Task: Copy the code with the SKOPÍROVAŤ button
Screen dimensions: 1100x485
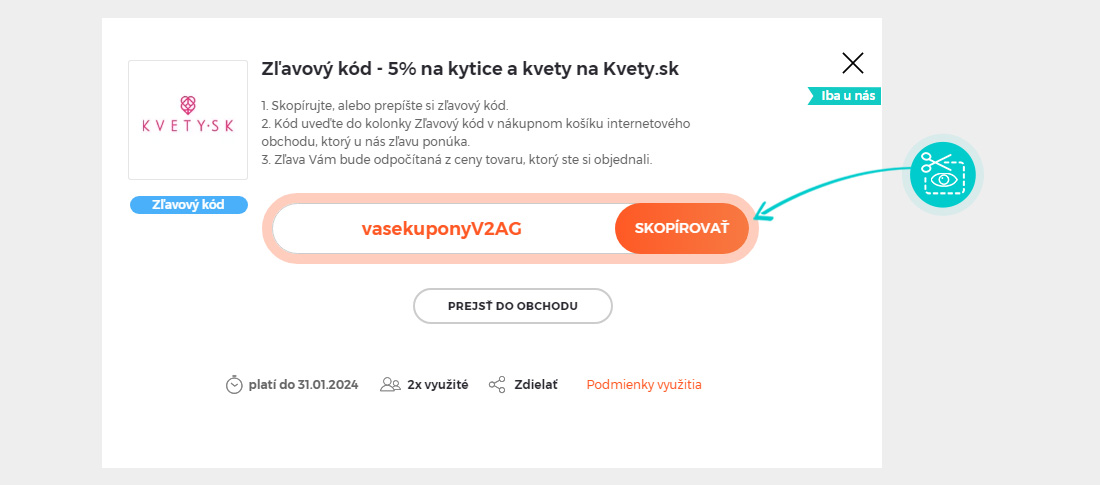Action: point(682,228)
